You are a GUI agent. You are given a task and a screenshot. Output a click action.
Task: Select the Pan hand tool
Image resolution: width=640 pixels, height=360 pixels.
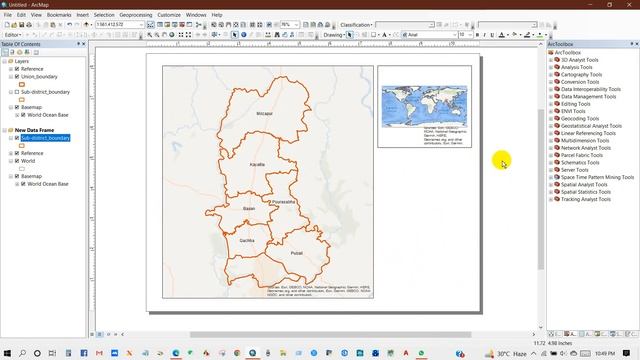tap(164, 35)
